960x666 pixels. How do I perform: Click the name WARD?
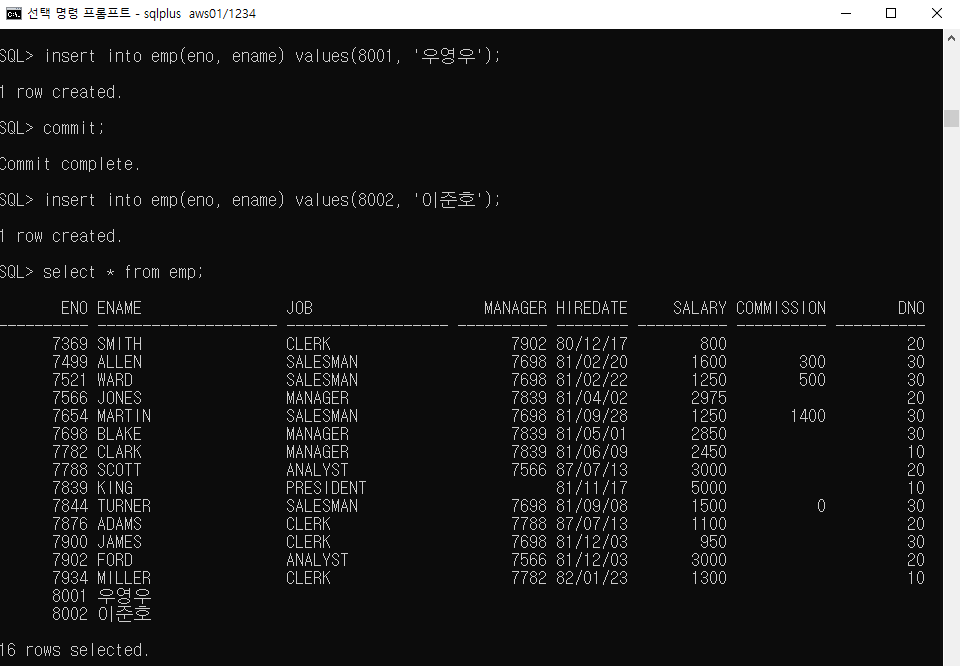(114, 380)
